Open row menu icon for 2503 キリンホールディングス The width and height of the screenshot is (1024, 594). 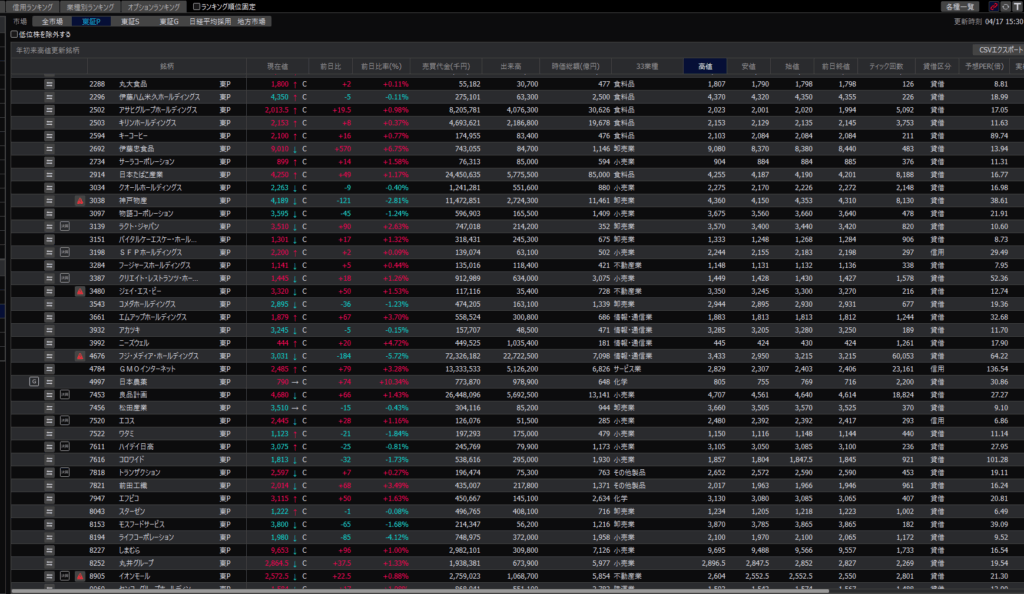49,123
